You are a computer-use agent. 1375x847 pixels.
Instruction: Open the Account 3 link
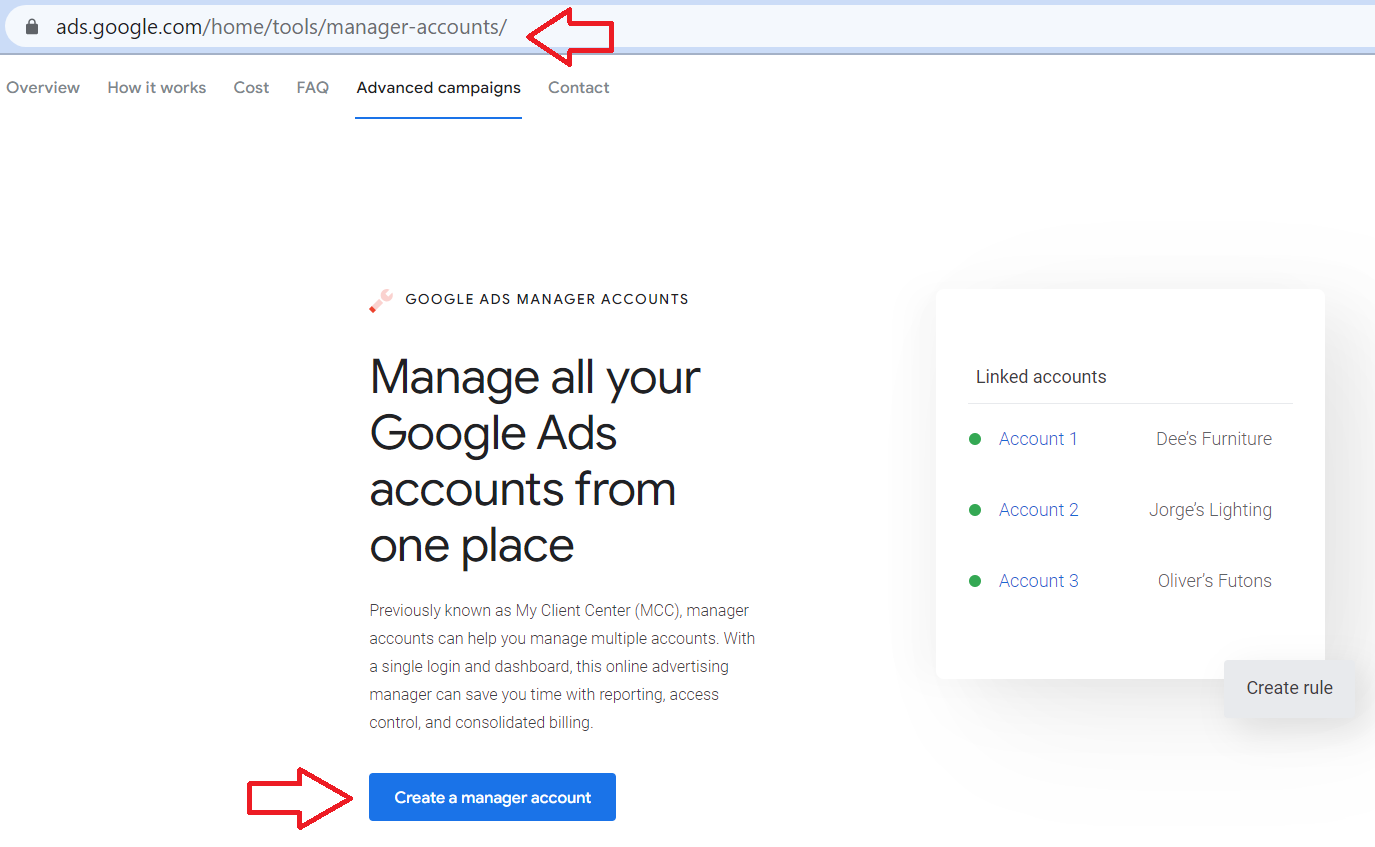click(x=1039, y=581)
